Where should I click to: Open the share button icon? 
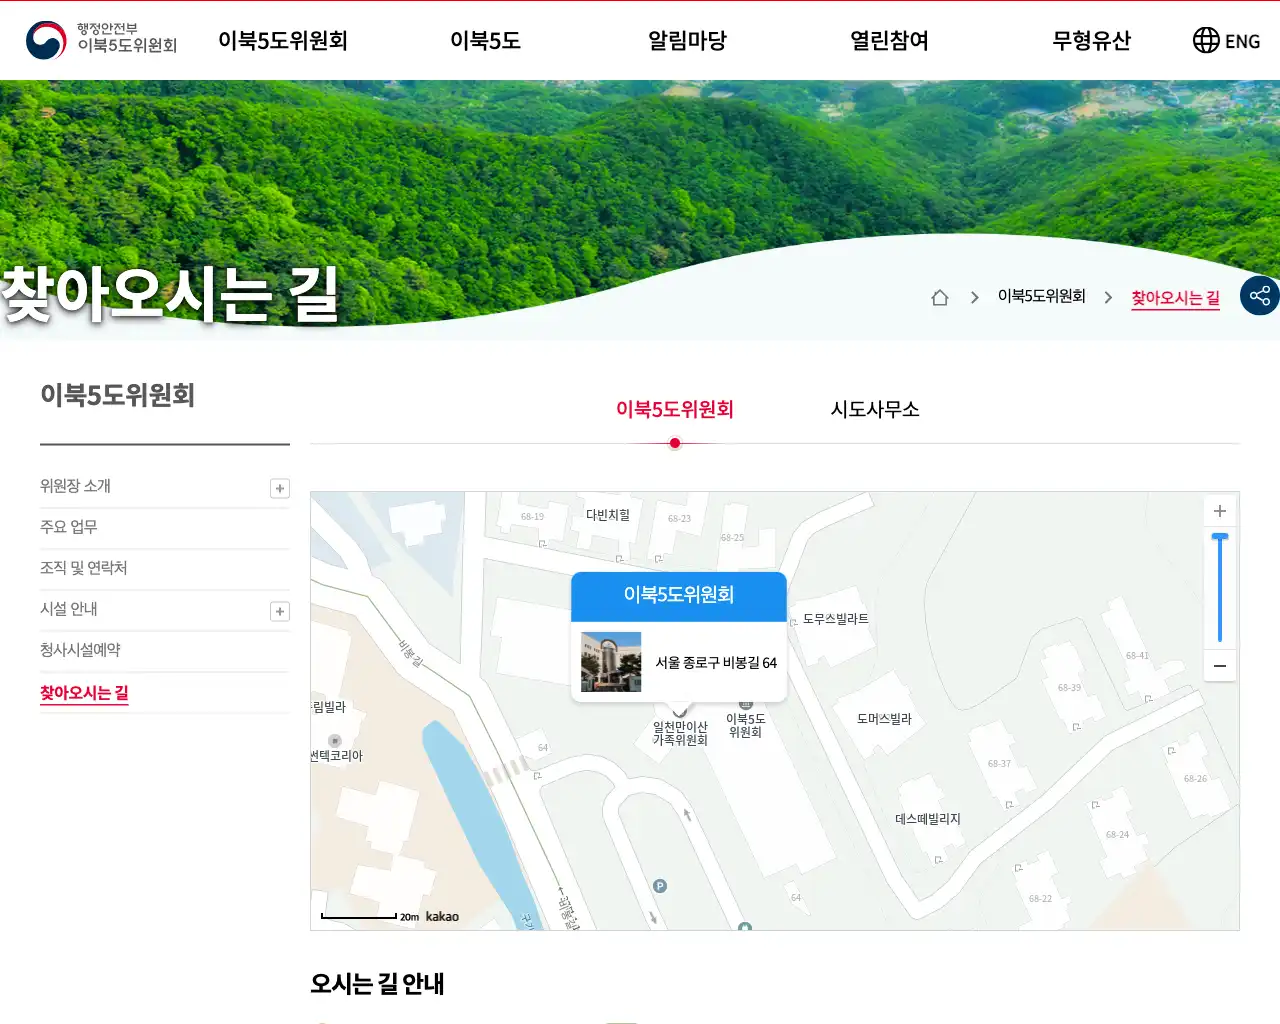pyautogui.click(x=1260, y=296)
